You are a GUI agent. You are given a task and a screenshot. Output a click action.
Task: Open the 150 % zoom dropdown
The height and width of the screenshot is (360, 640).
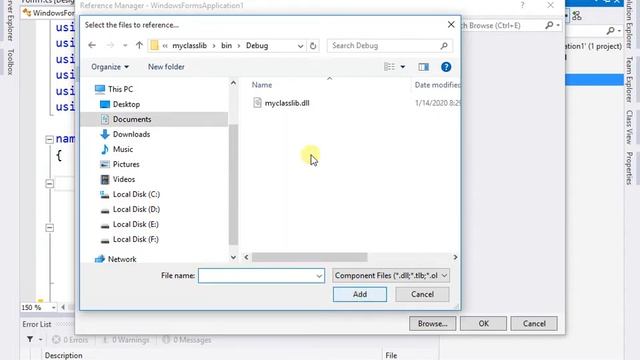(x=53, y=307)
